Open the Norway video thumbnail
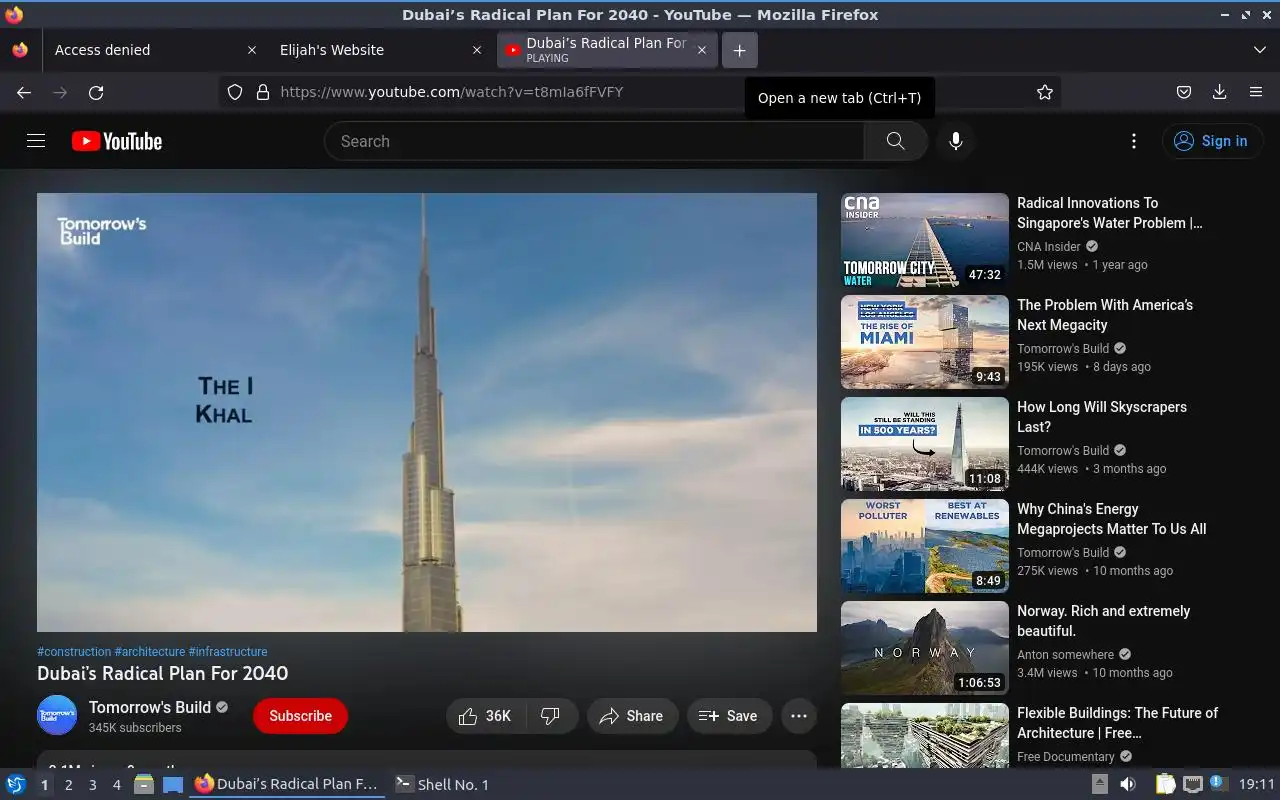 click(x=925, y=648)
